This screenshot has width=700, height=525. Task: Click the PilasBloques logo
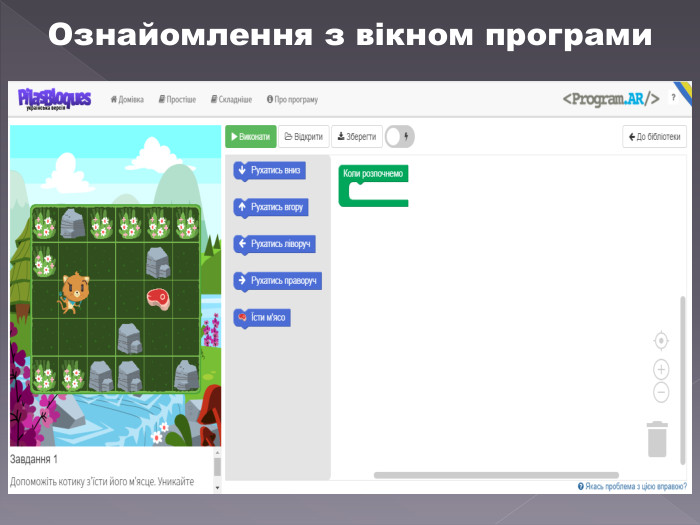click(54, 99)
